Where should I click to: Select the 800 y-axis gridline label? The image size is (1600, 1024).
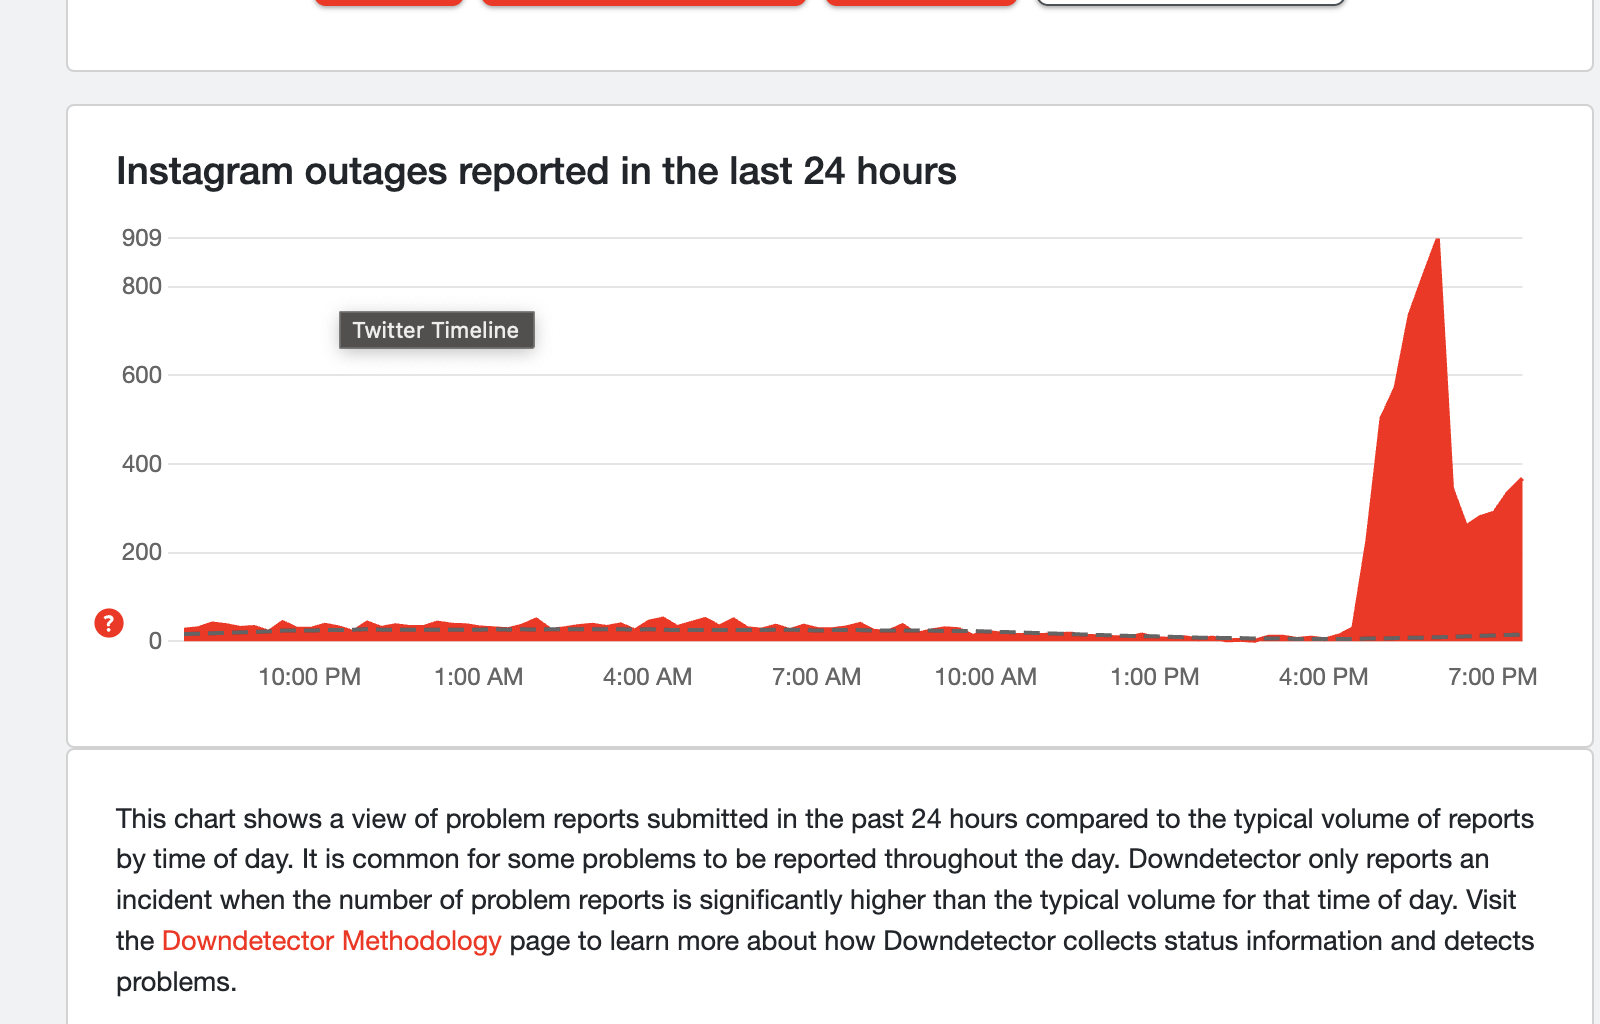click(141, 286)
